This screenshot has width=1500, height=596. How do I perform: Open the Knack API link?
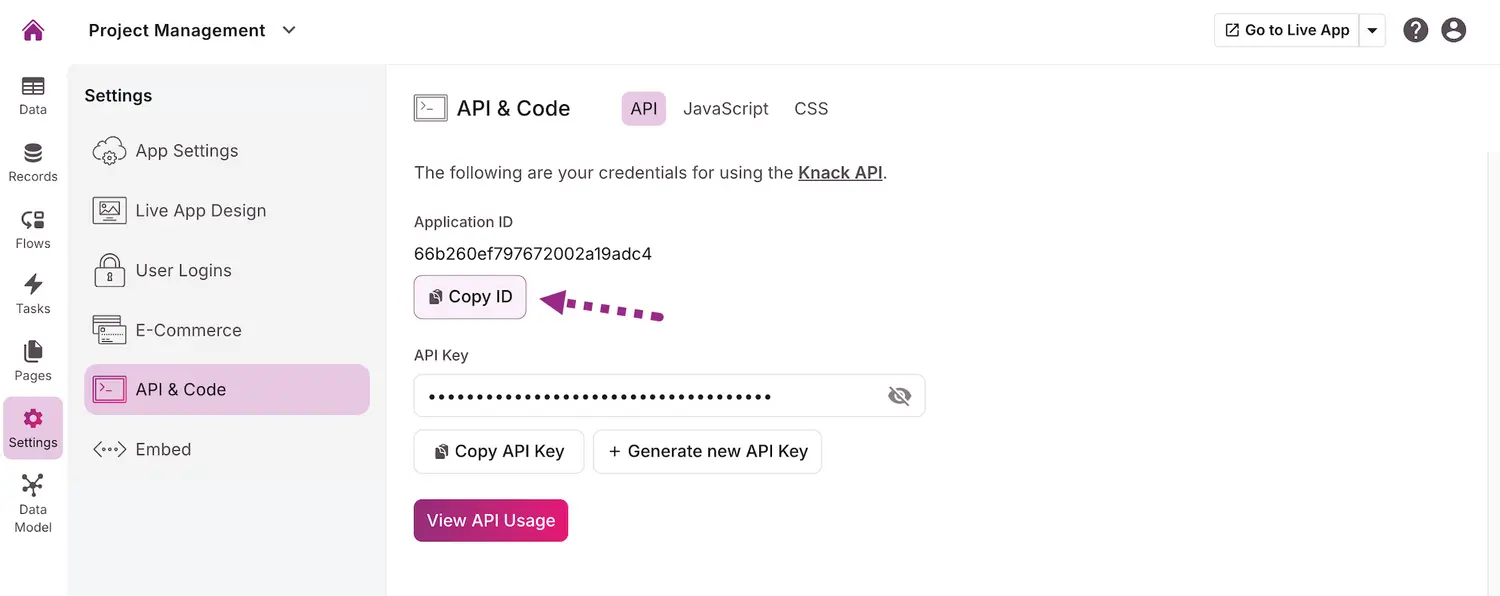[839, 172]
